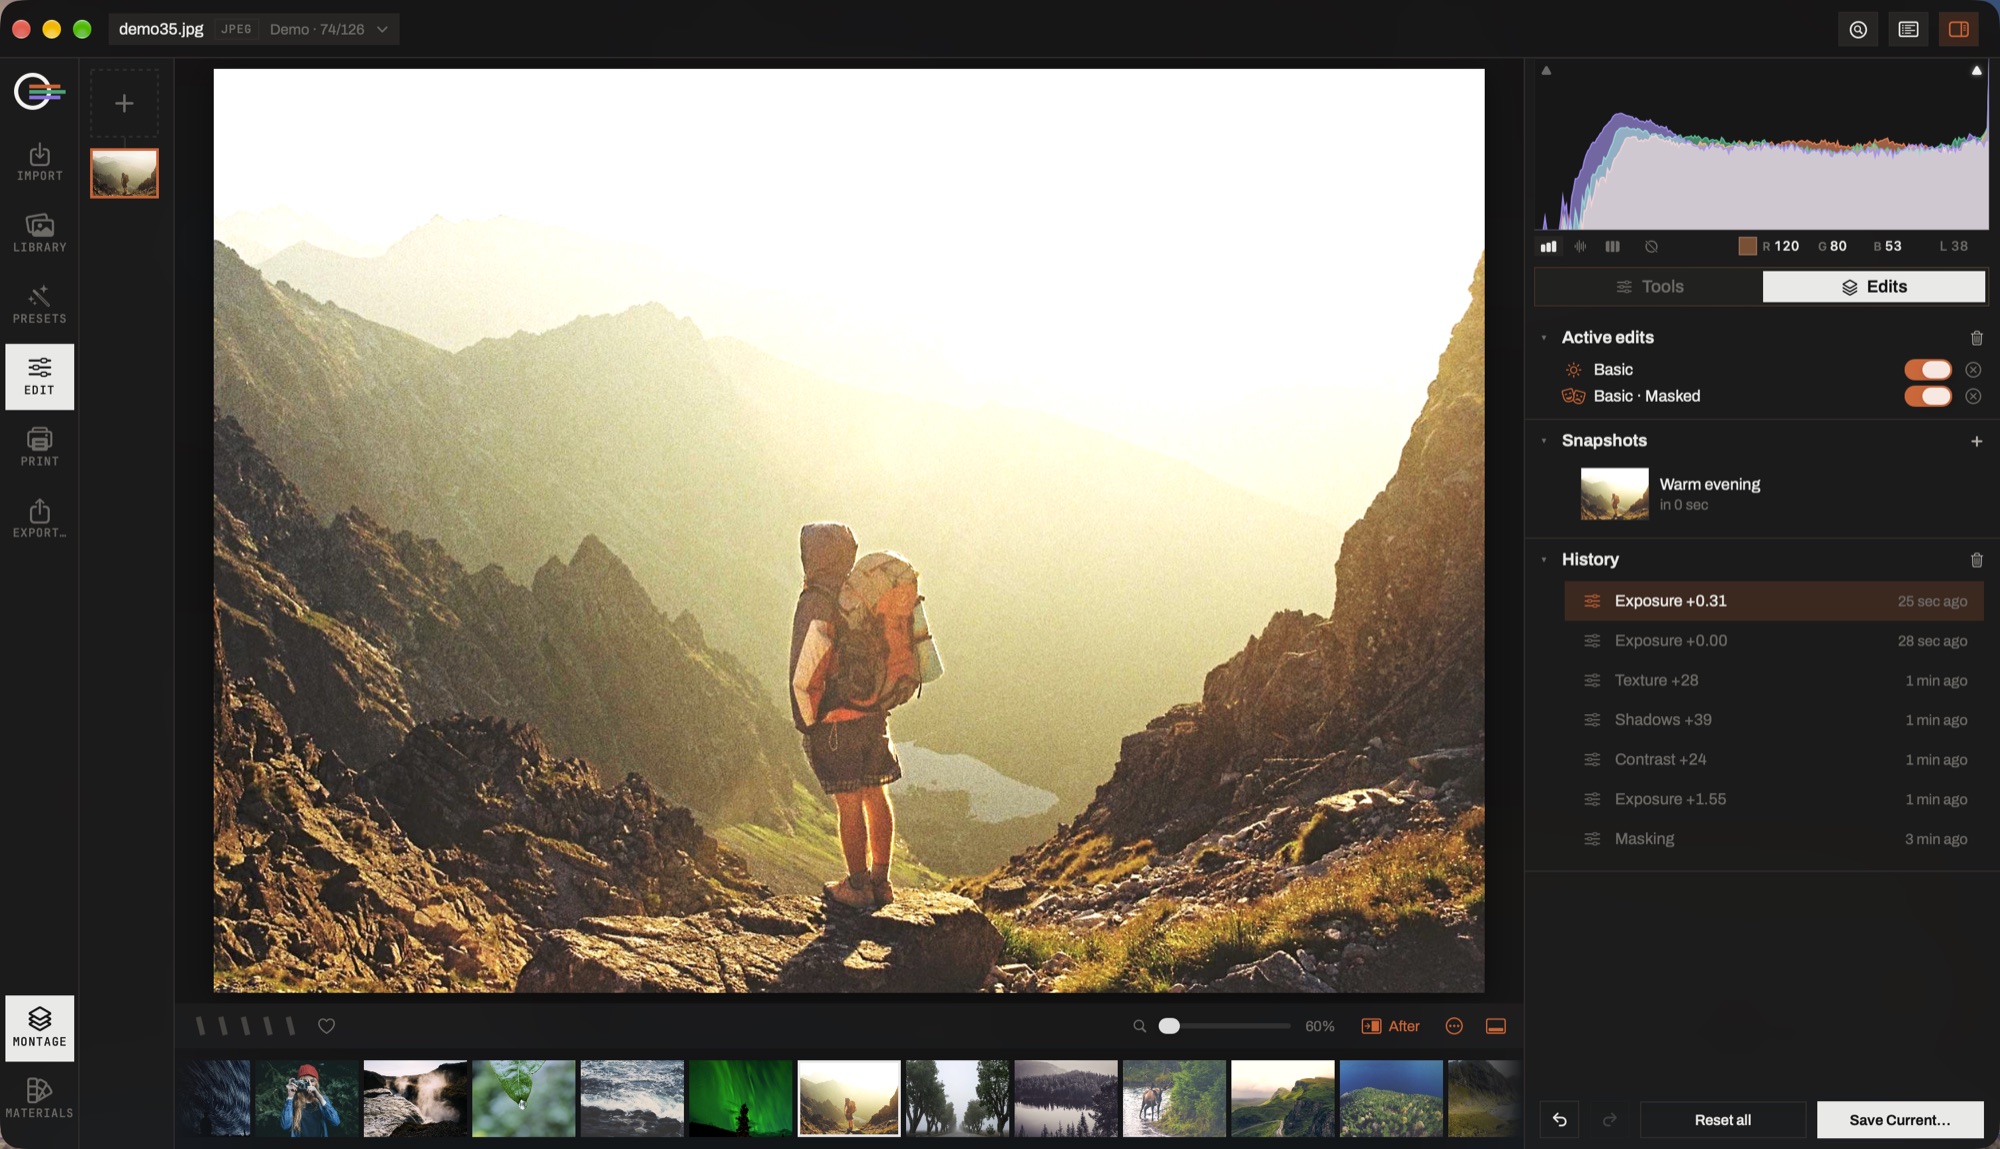Open the Materials section
The width and height of the screenshot is (2000, 1149).
[x=39, y=1099]
